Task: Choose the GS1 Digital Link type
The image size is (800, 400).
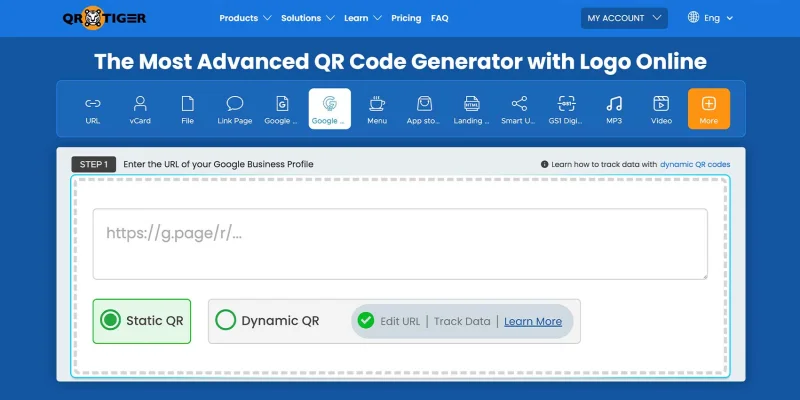Action: point(566,109)
